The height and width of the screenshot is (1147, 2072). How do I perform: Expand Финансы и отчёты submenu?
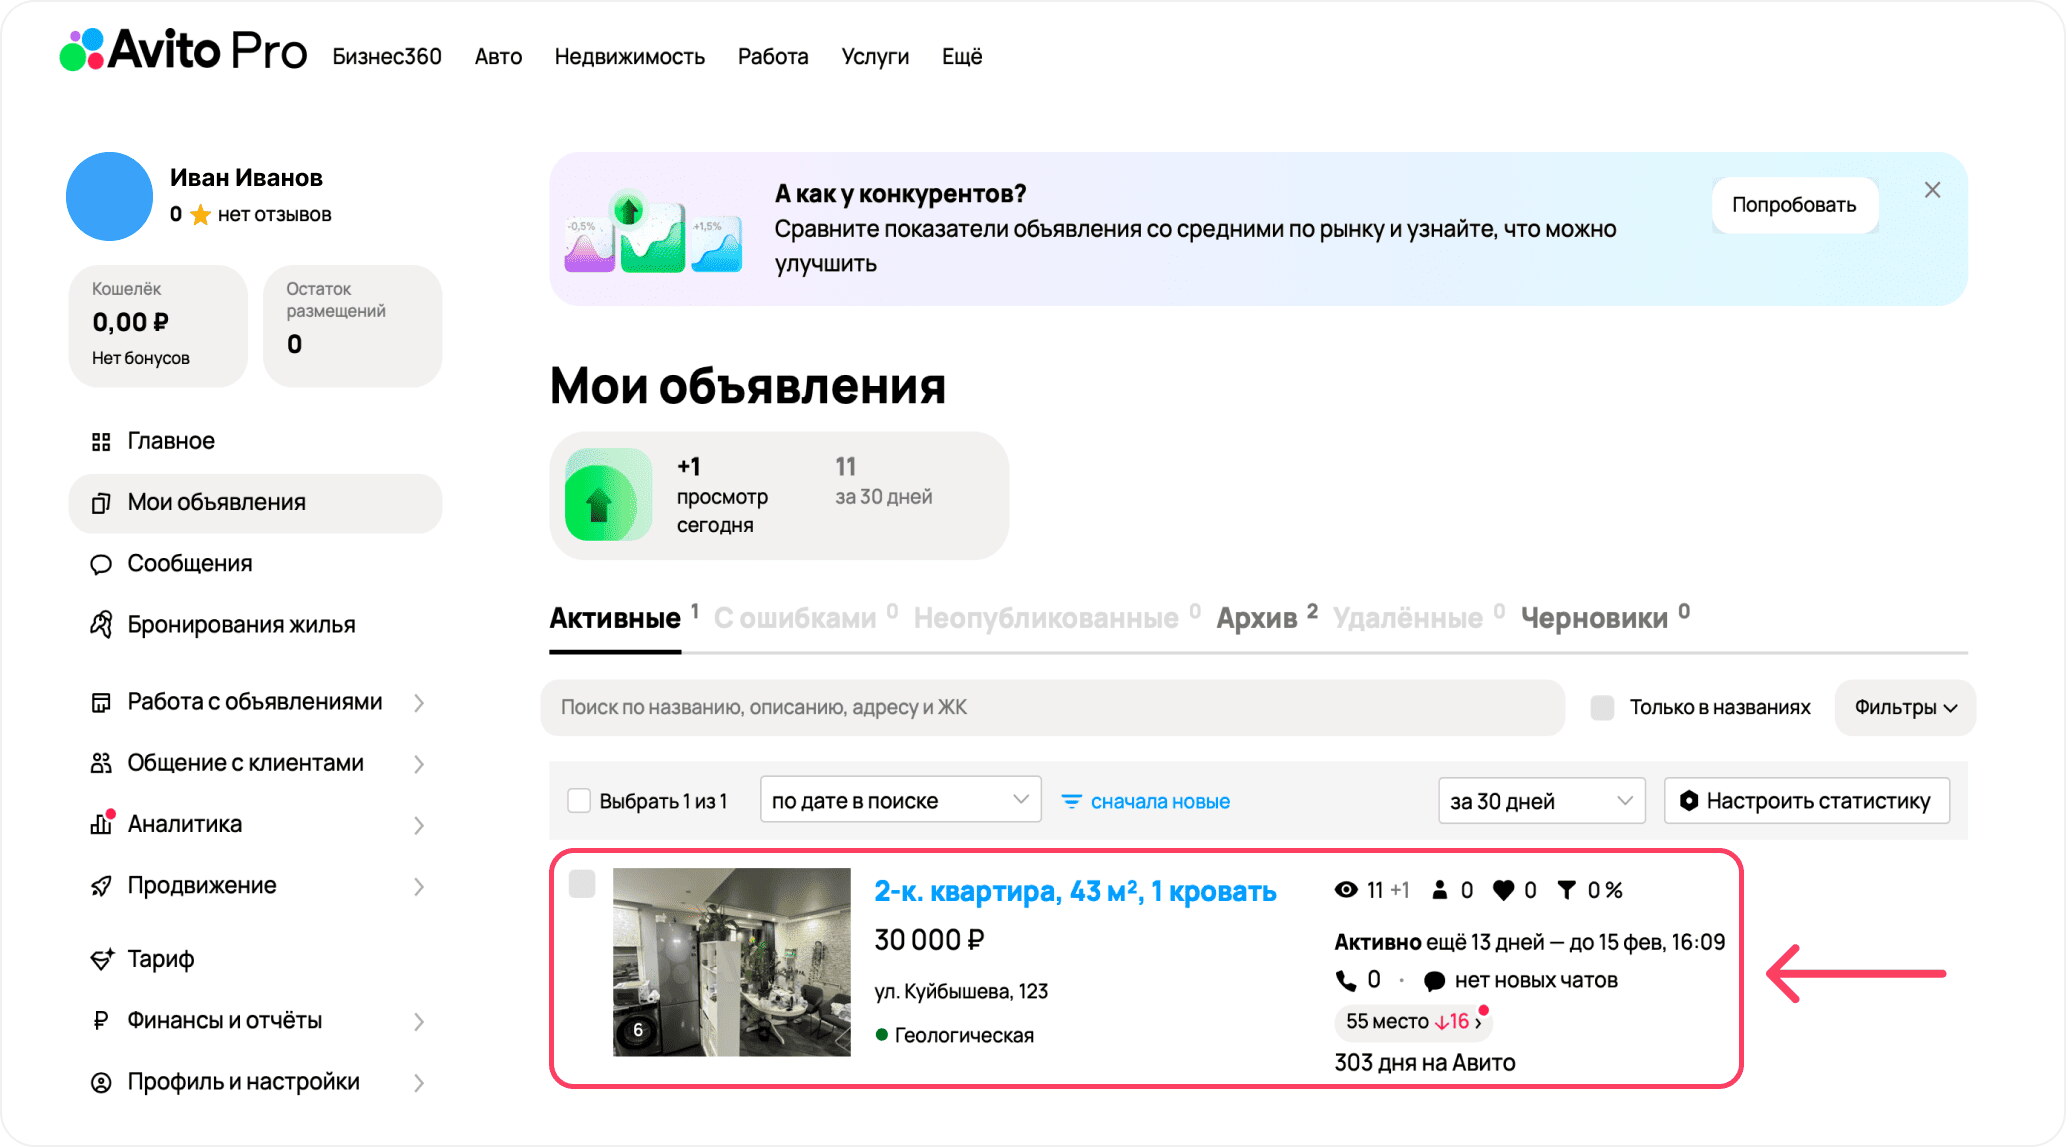419,1021
